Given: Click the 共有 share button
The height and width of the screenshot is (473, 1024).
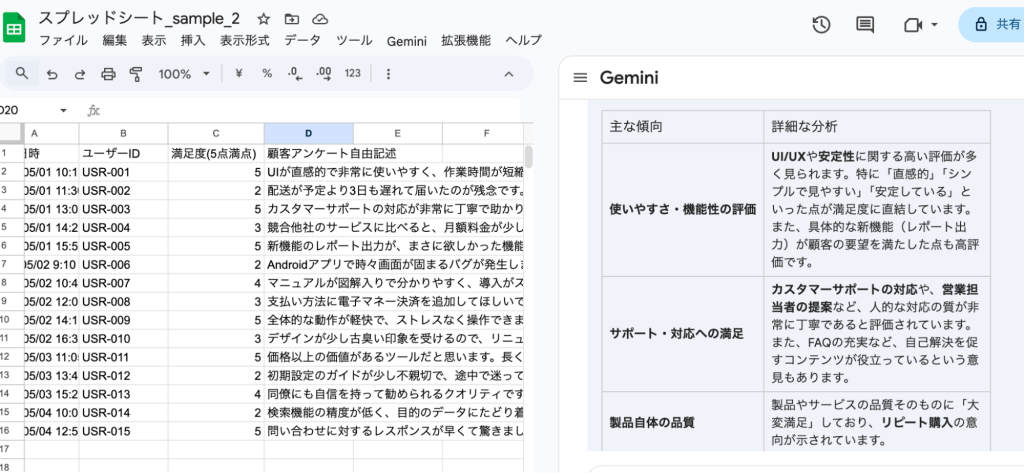Looking at the screenshot, I should 998,25.
